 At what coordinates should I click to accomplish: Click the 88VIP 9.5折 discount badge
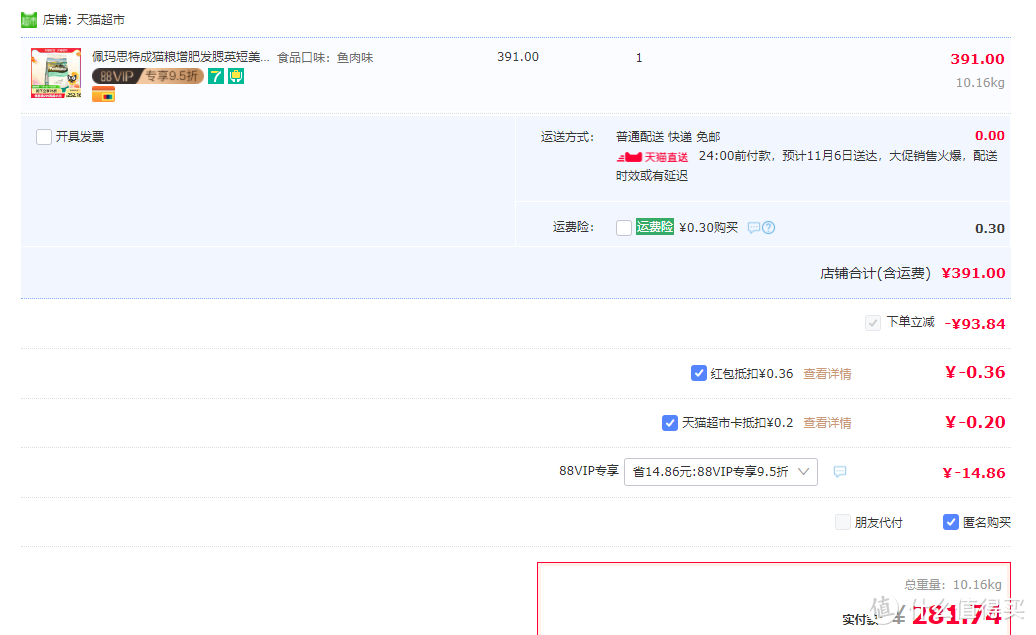coord(147,76)
